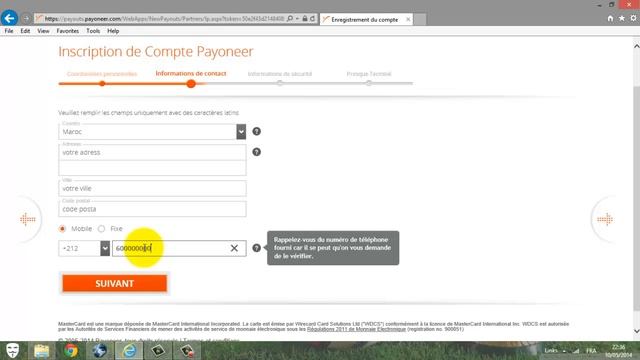
Task: Open the Edit menu
Action: 25,31
